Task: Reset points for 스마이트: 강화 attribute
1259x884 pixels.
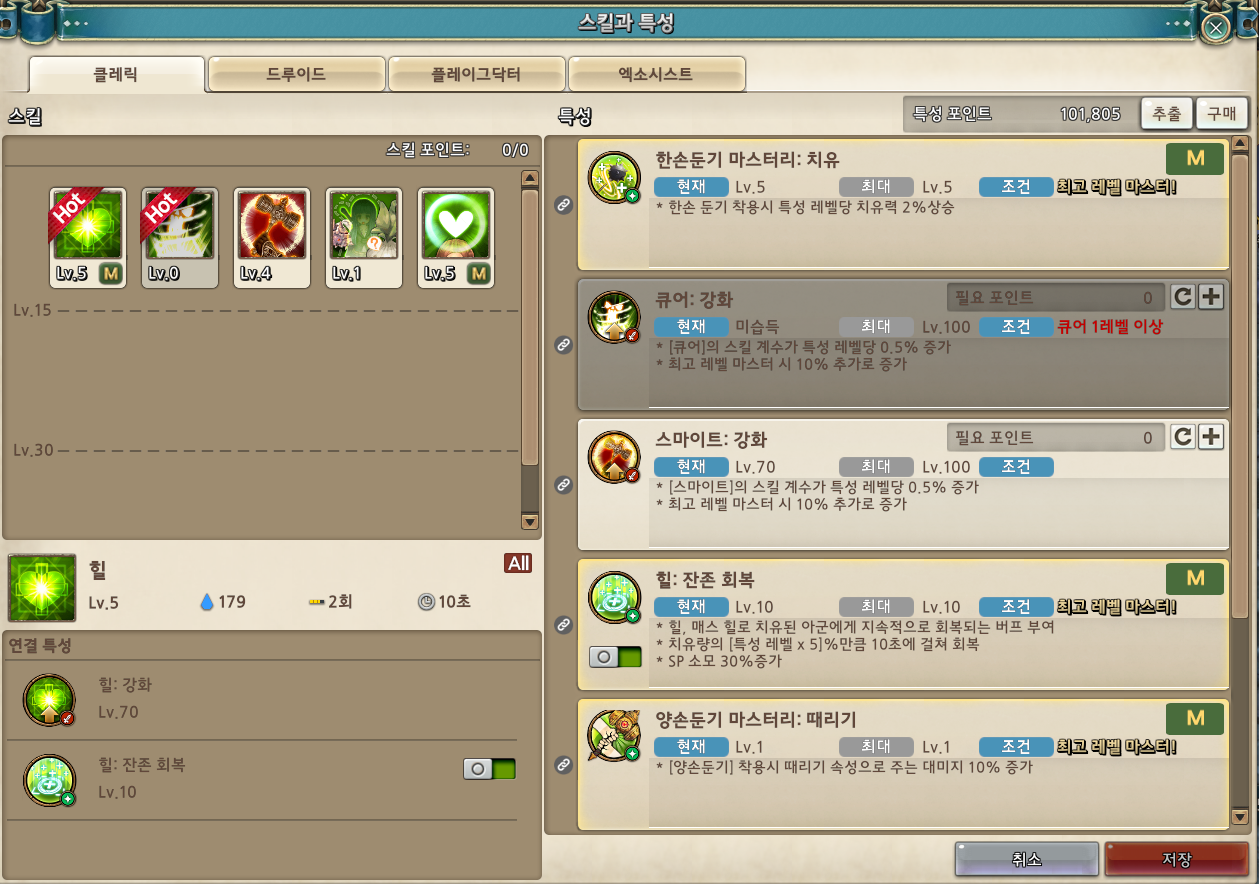Action: pos(1183,437)
